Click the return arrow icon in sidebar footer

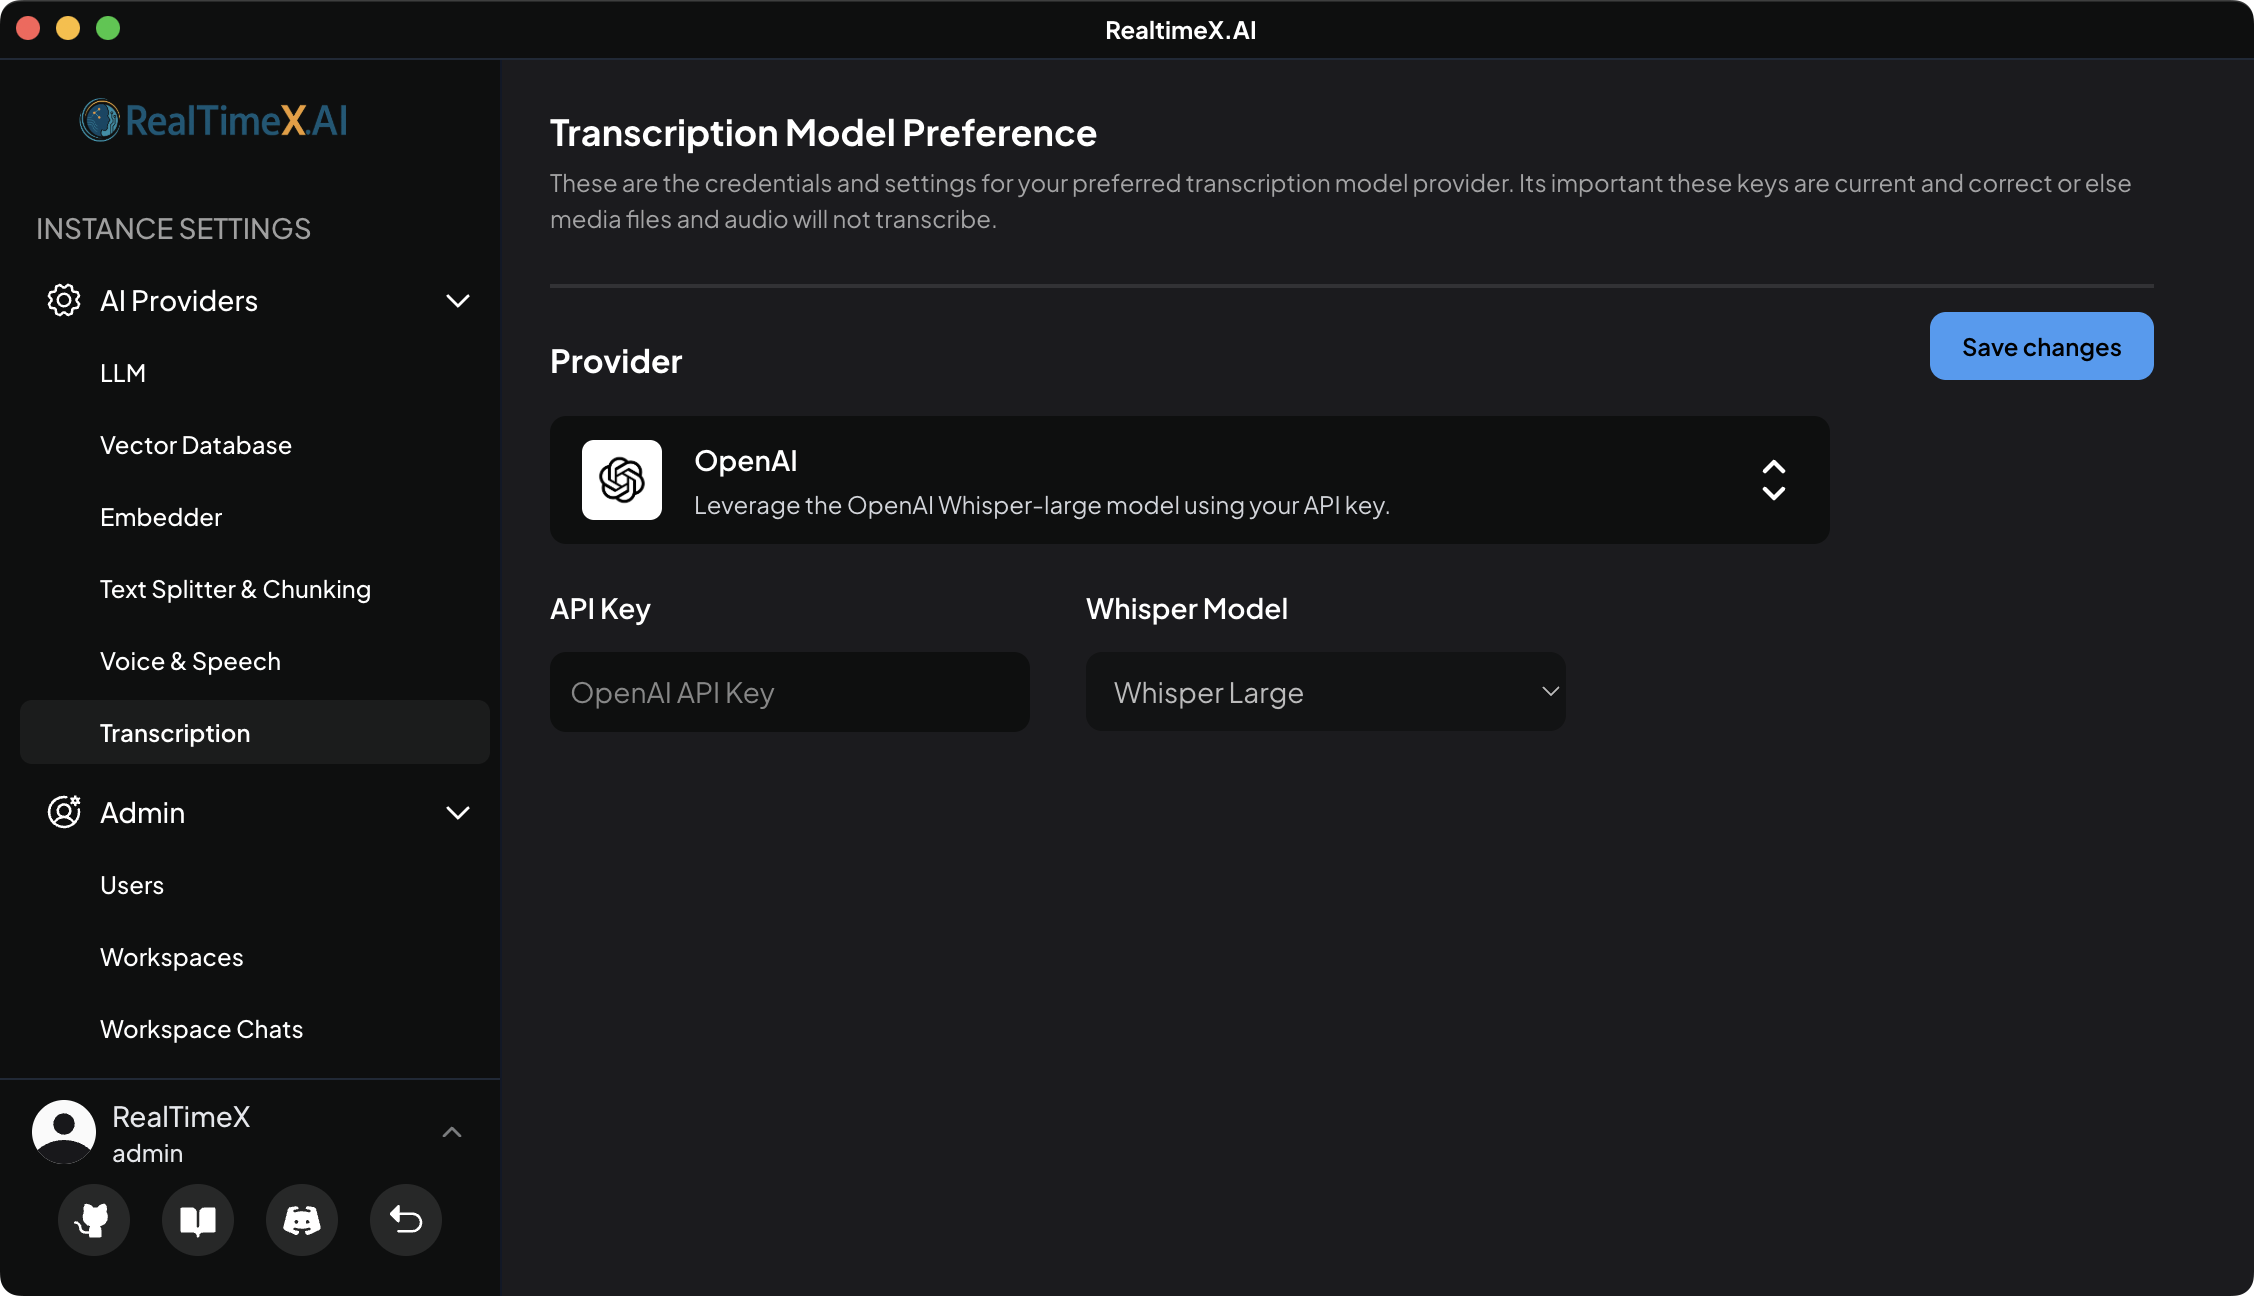pos(405,1220)
